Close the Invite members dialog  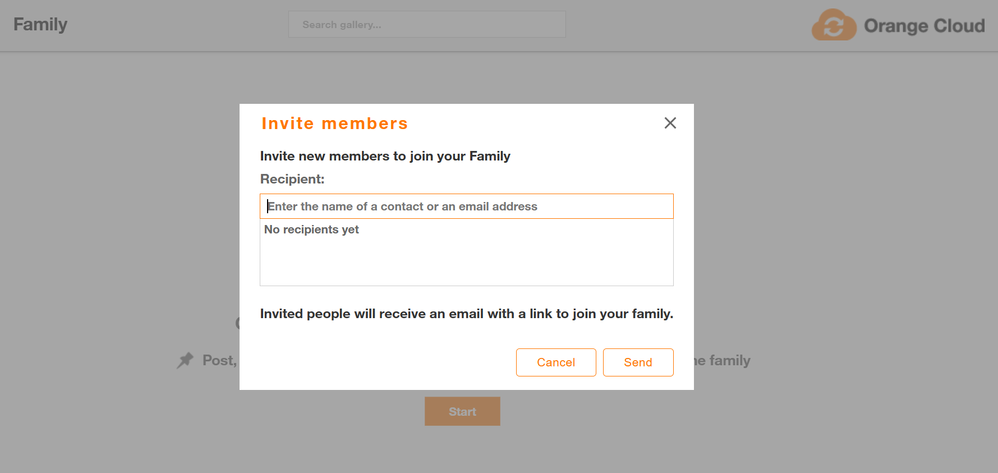point(670,123)
